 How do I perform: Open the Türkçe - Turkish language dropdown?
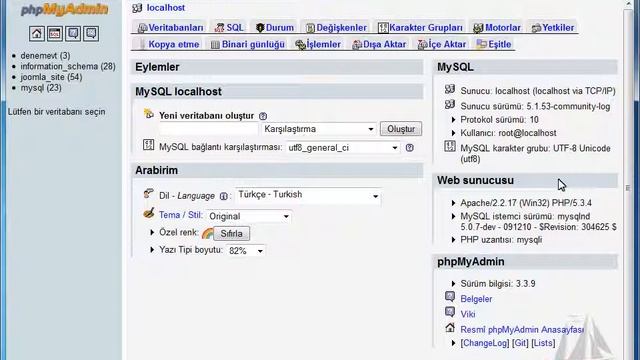[x=308, y=195]
